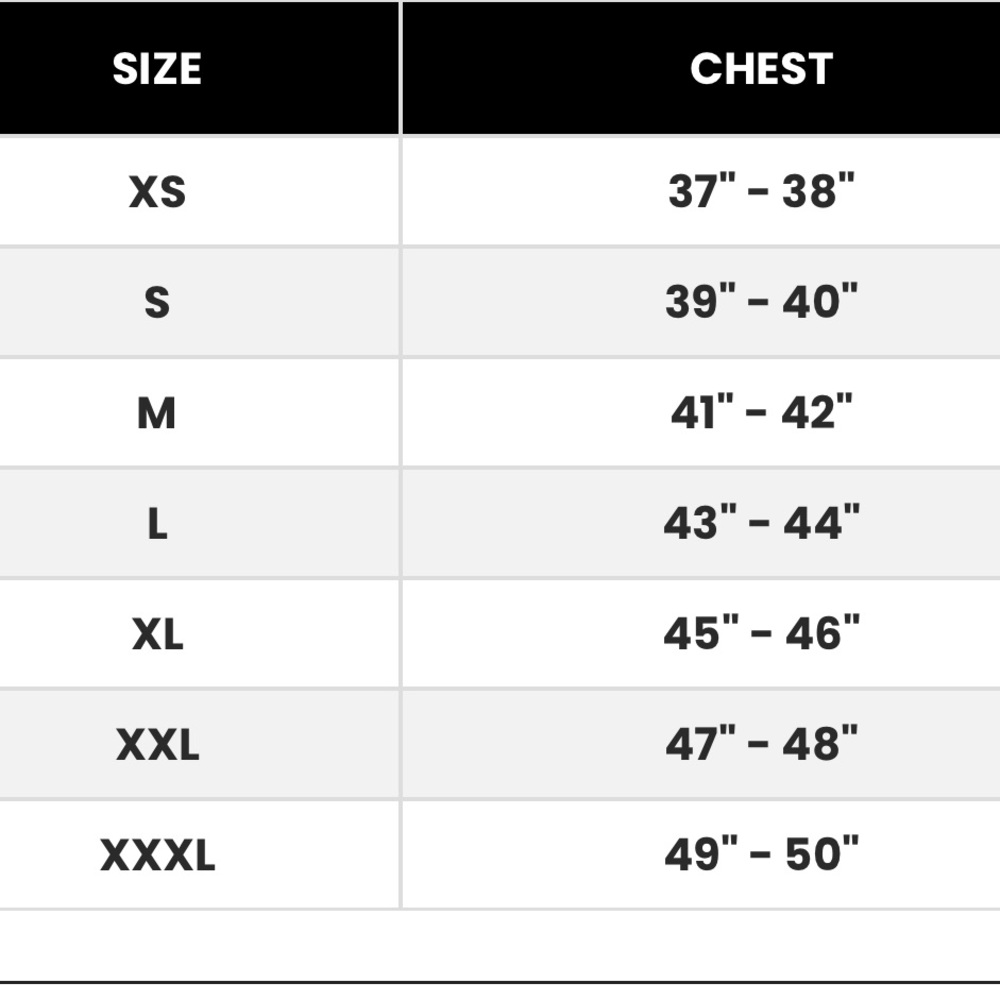This screenshot has height=1000, width=1000.
Task: Click the black horizontal line at the bottom of the chart
Action: [x=500, y=983]
